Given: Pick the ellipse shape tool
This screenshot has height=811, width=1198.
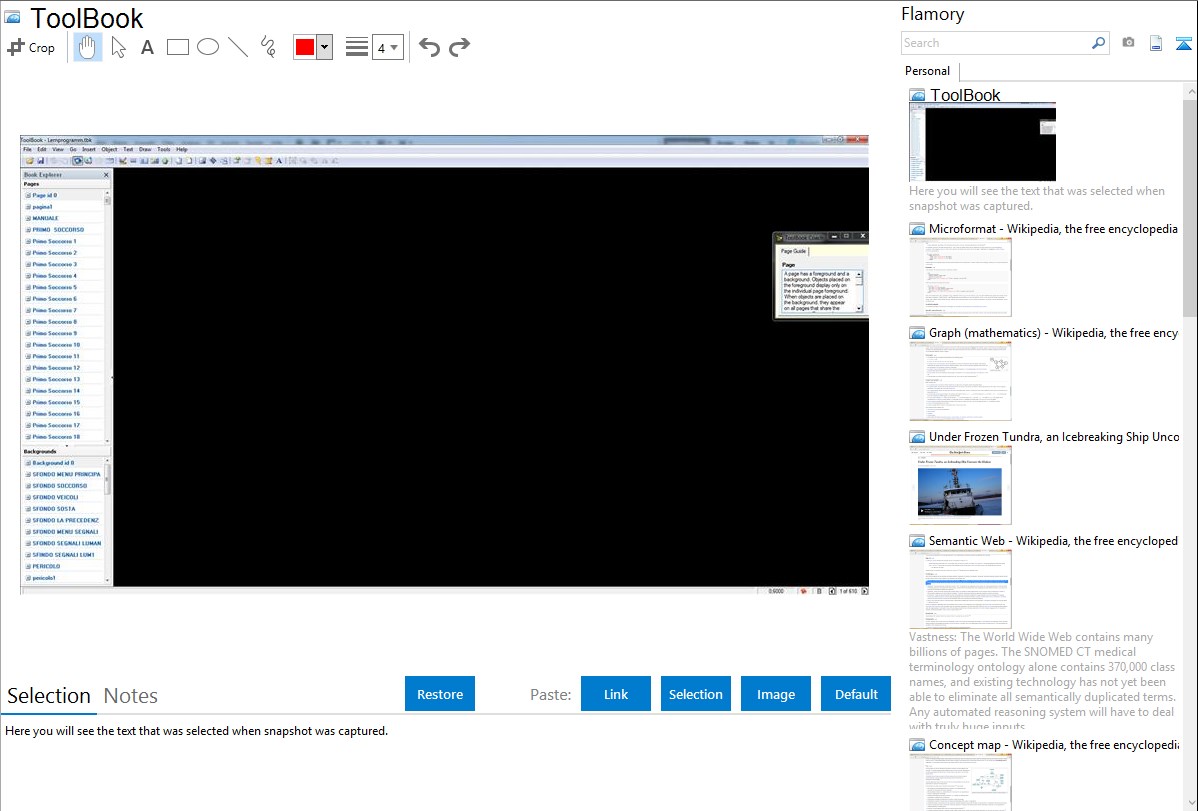Looking at the screenshot, I should click(x=208, y=47).
